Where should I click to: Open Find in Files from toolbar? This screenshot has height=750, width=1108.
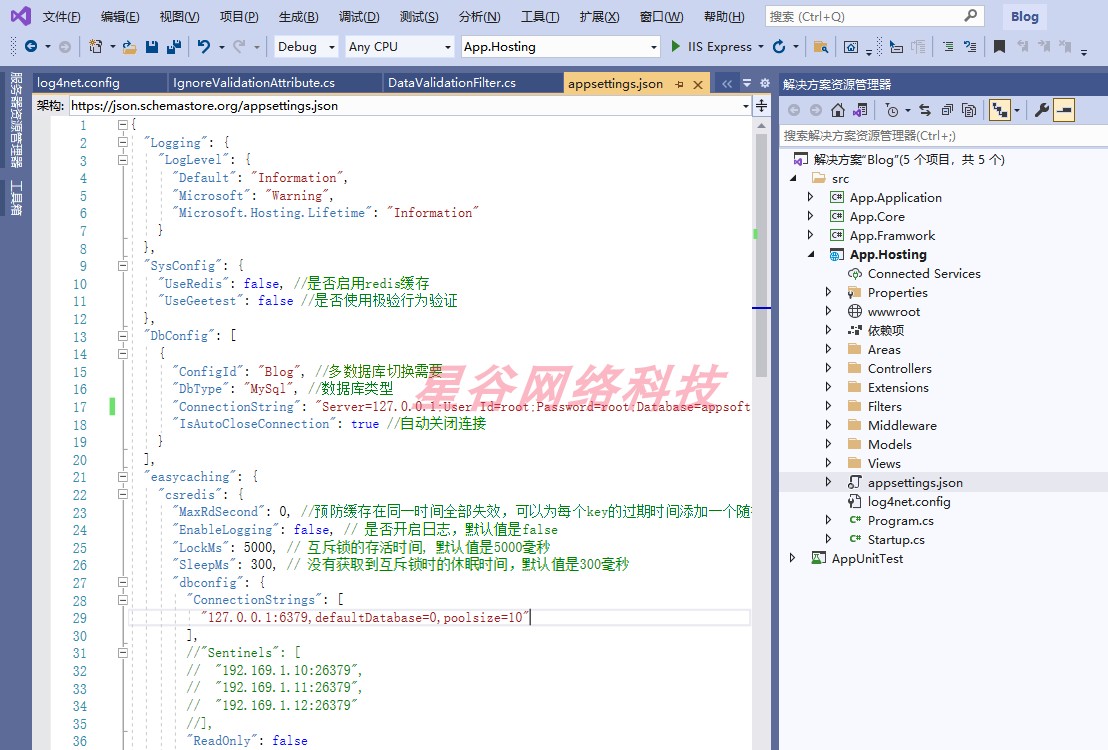[x=820, y=47]
